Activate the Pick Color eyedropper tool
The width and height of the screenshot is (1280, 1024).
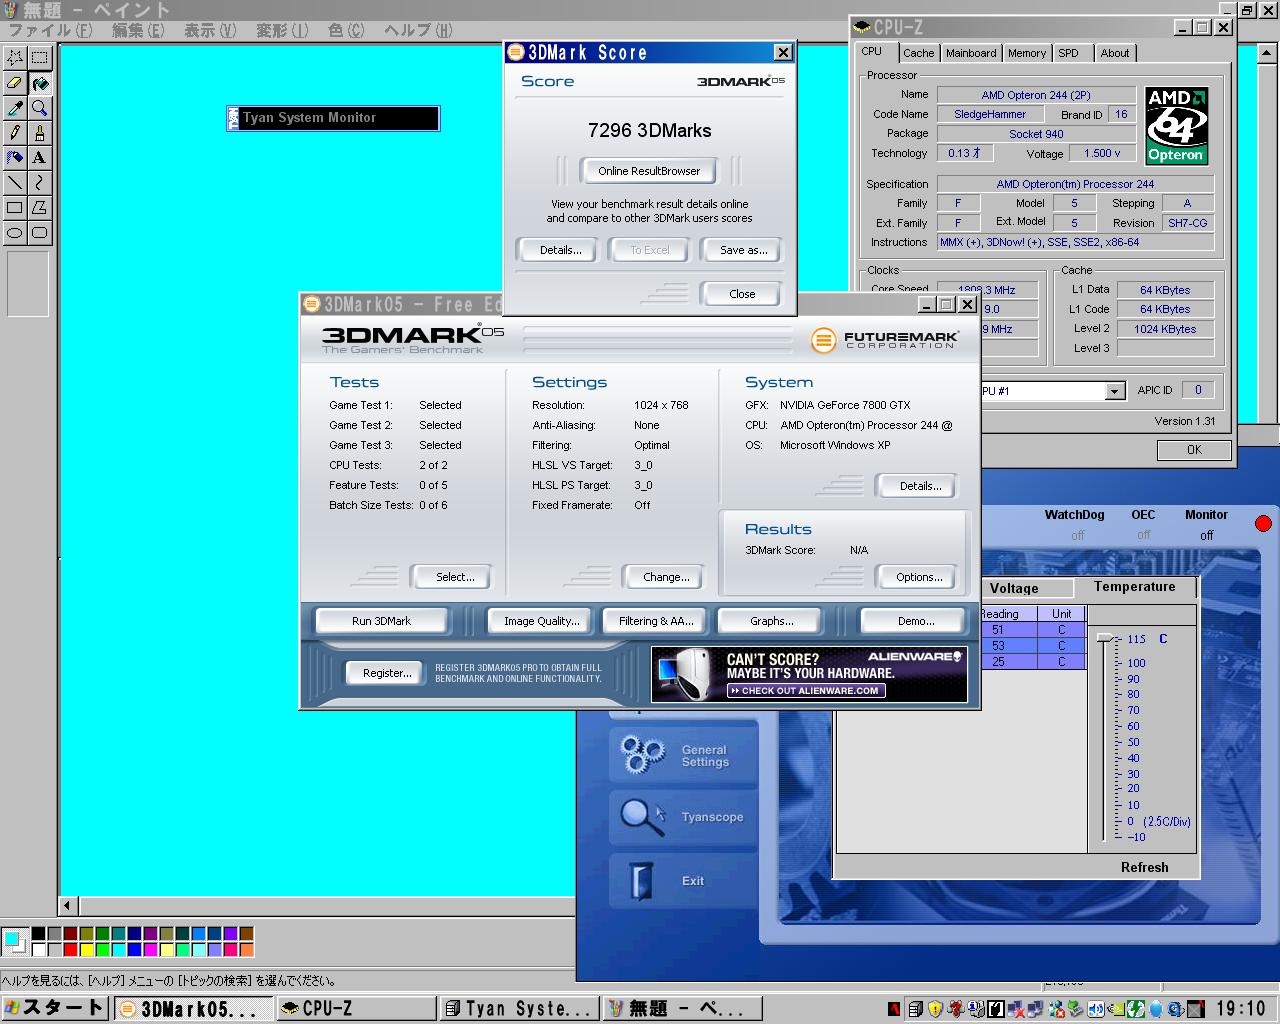(15, 108)
